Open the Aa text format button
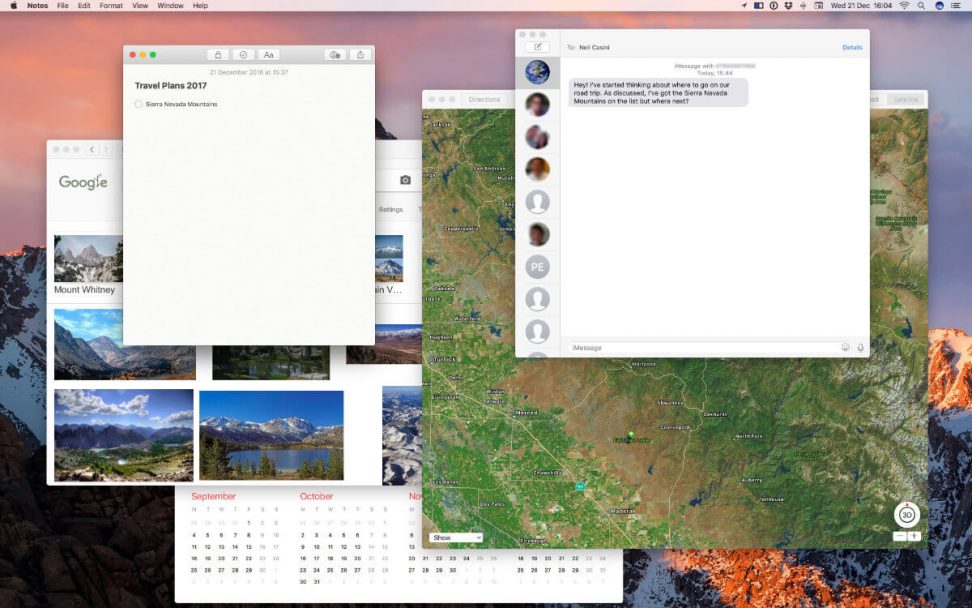This screenshot has width=972, height=608. tap(268, 55)
